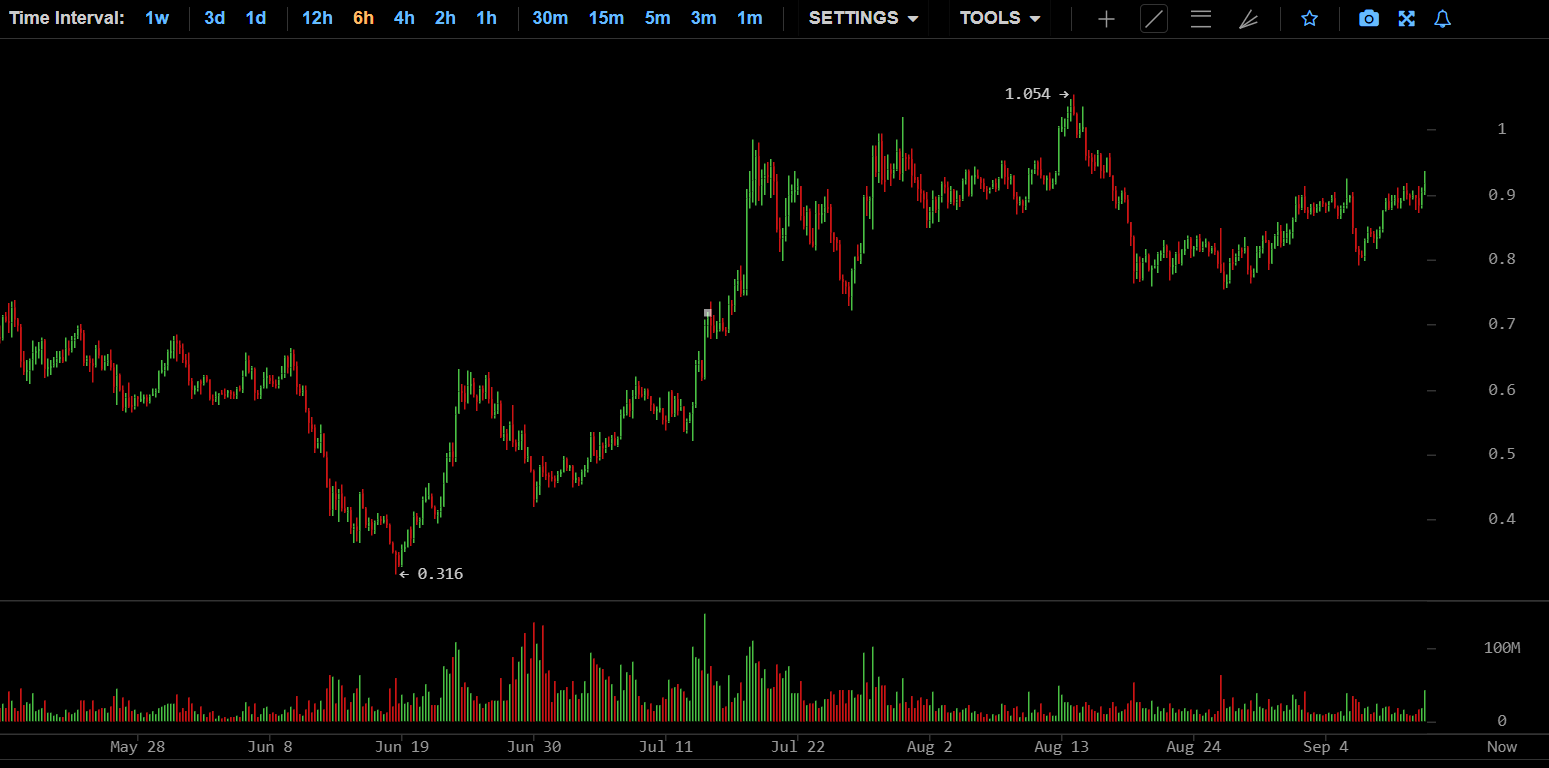Set time interval to 3m

click(704, 18)
